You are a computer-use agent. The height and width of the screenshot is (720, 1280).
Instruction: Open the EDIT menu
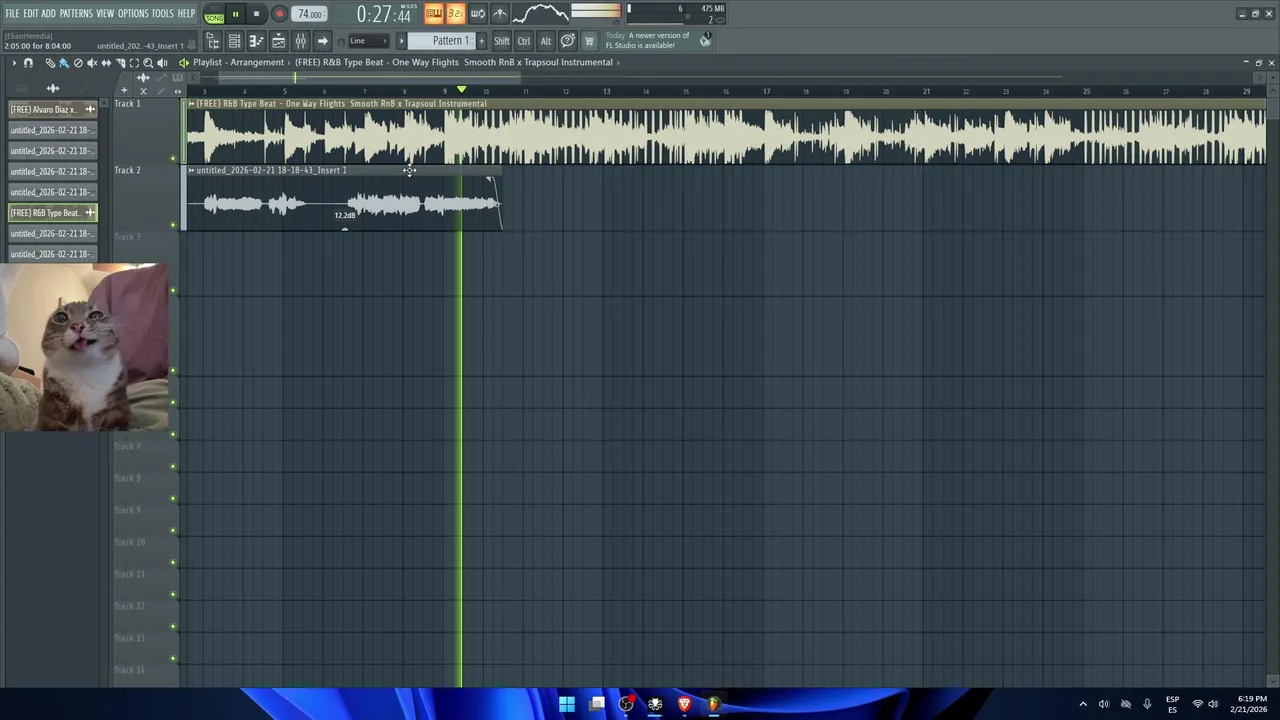[x=31, y=14]
